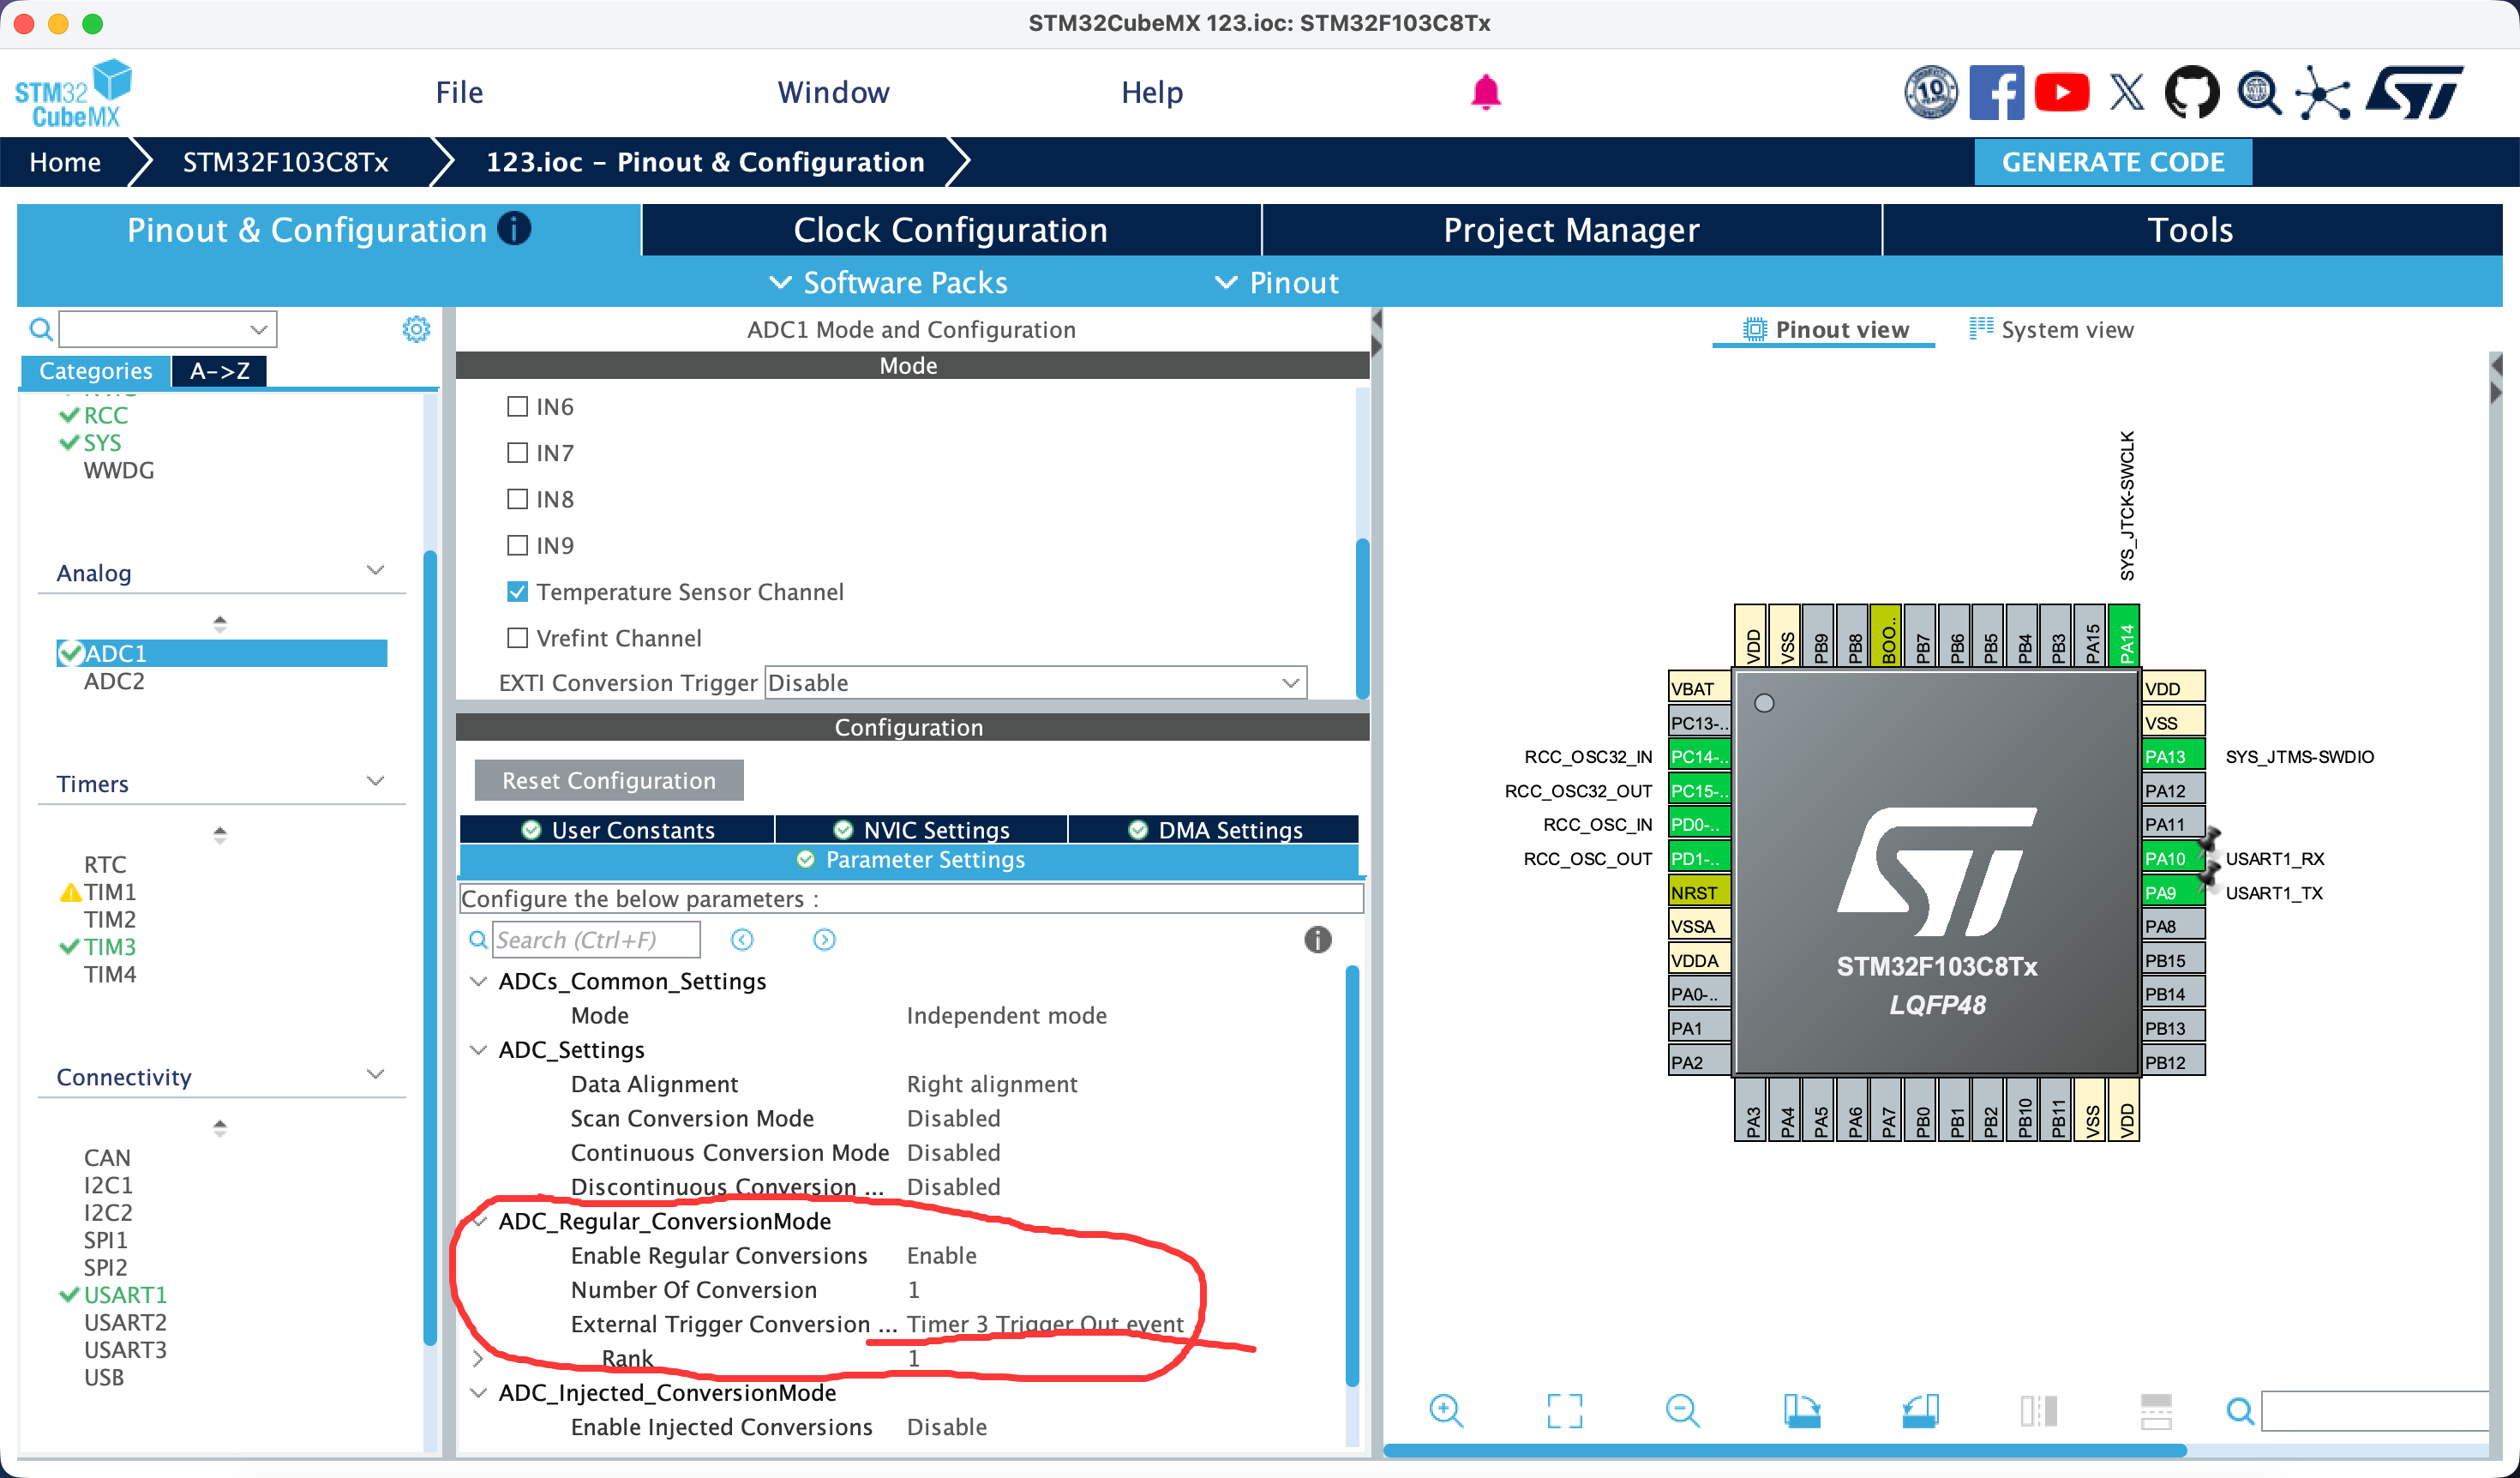Image resolution: width=2520 pixels, height=1478 pixels.
Task: Open the EXTI Conversion Trigger dropdown
Action: (x=1035, y=682)
